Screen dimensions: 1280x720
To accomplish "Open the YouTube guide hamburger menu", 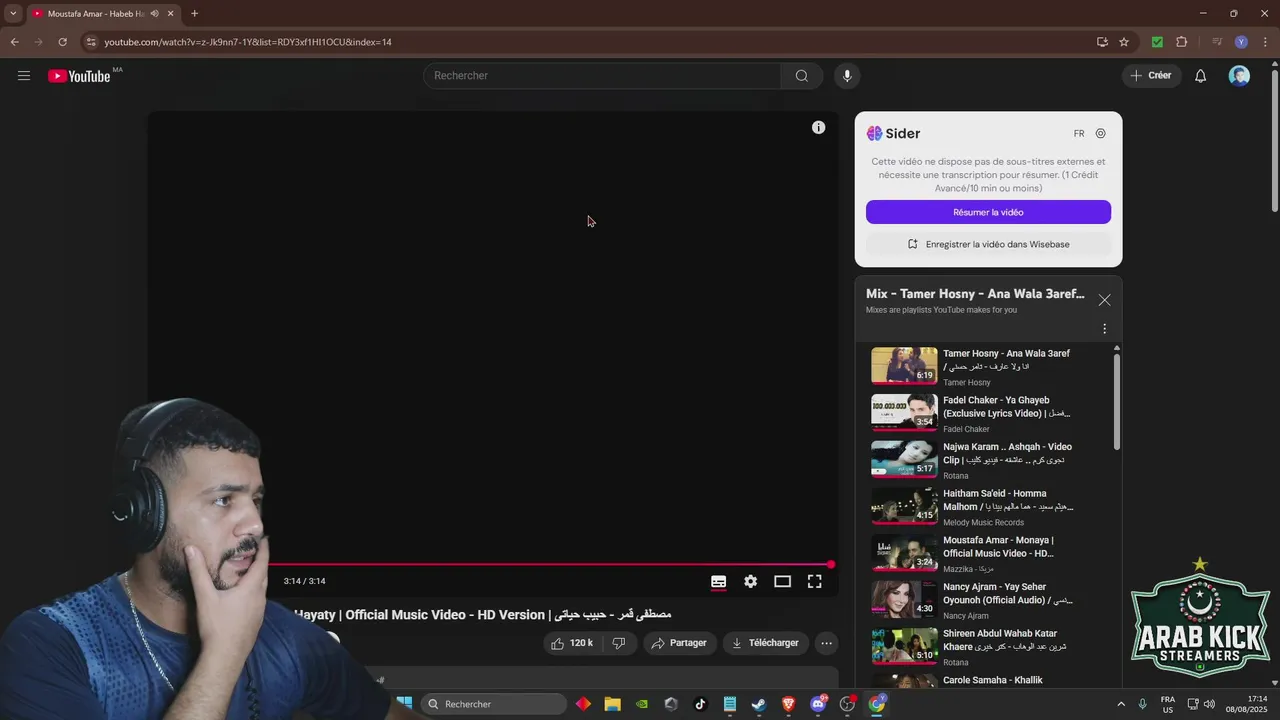I will [24, 76].
